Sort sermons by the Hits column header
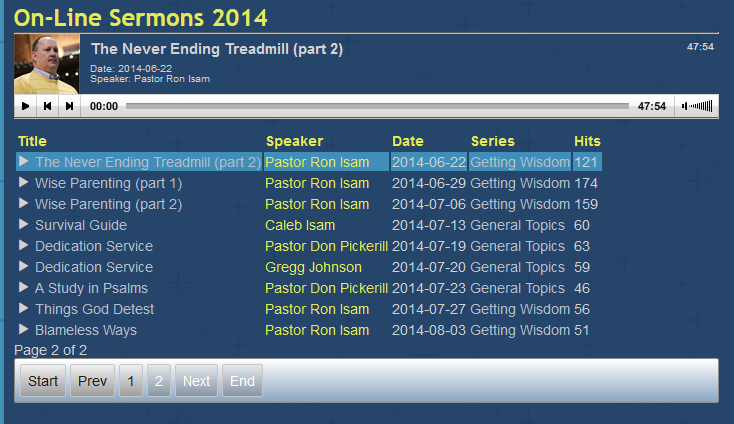 [x=587, y=141]
